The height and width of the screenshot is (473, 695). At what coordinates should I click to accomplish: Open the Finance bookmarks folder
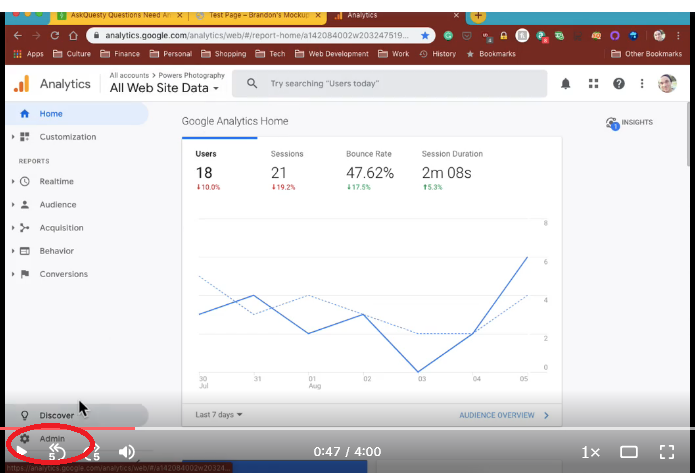[120, 54]
